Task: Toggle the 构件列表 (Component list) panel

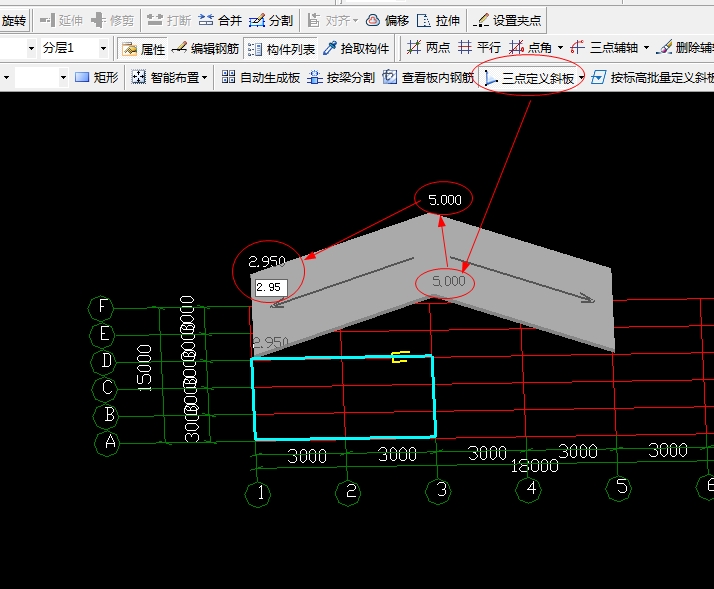Action: pyautogui.click(x=281, y=49)
